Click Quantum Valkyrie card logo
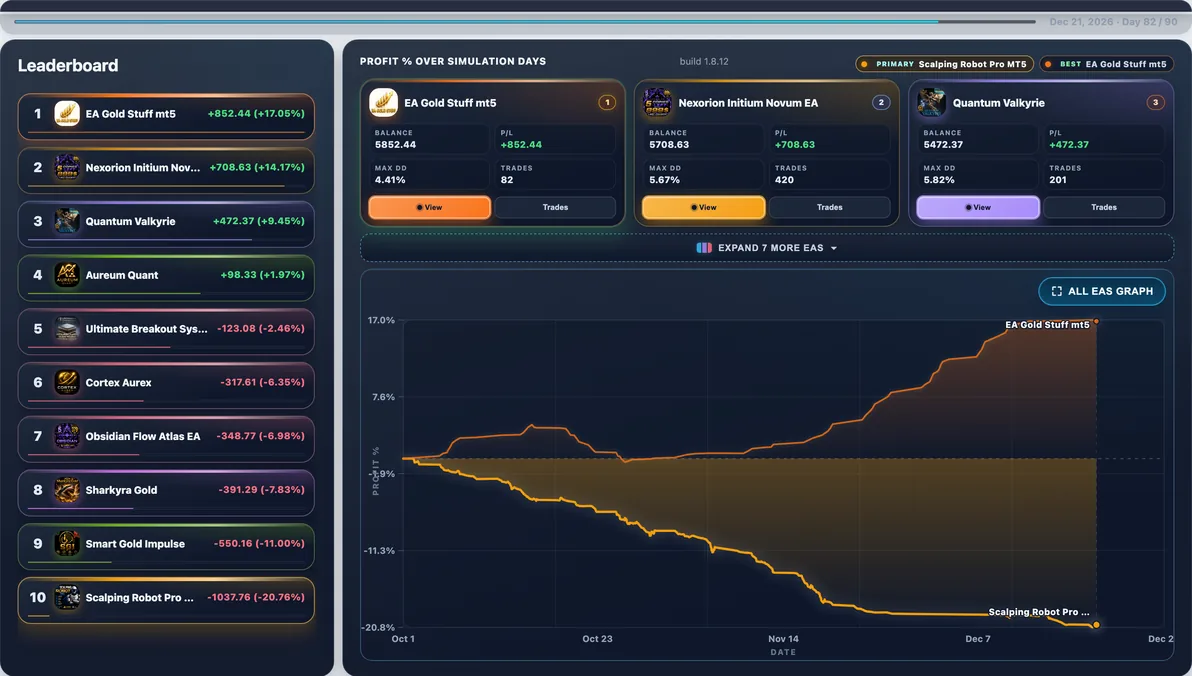 pos(931,103)
